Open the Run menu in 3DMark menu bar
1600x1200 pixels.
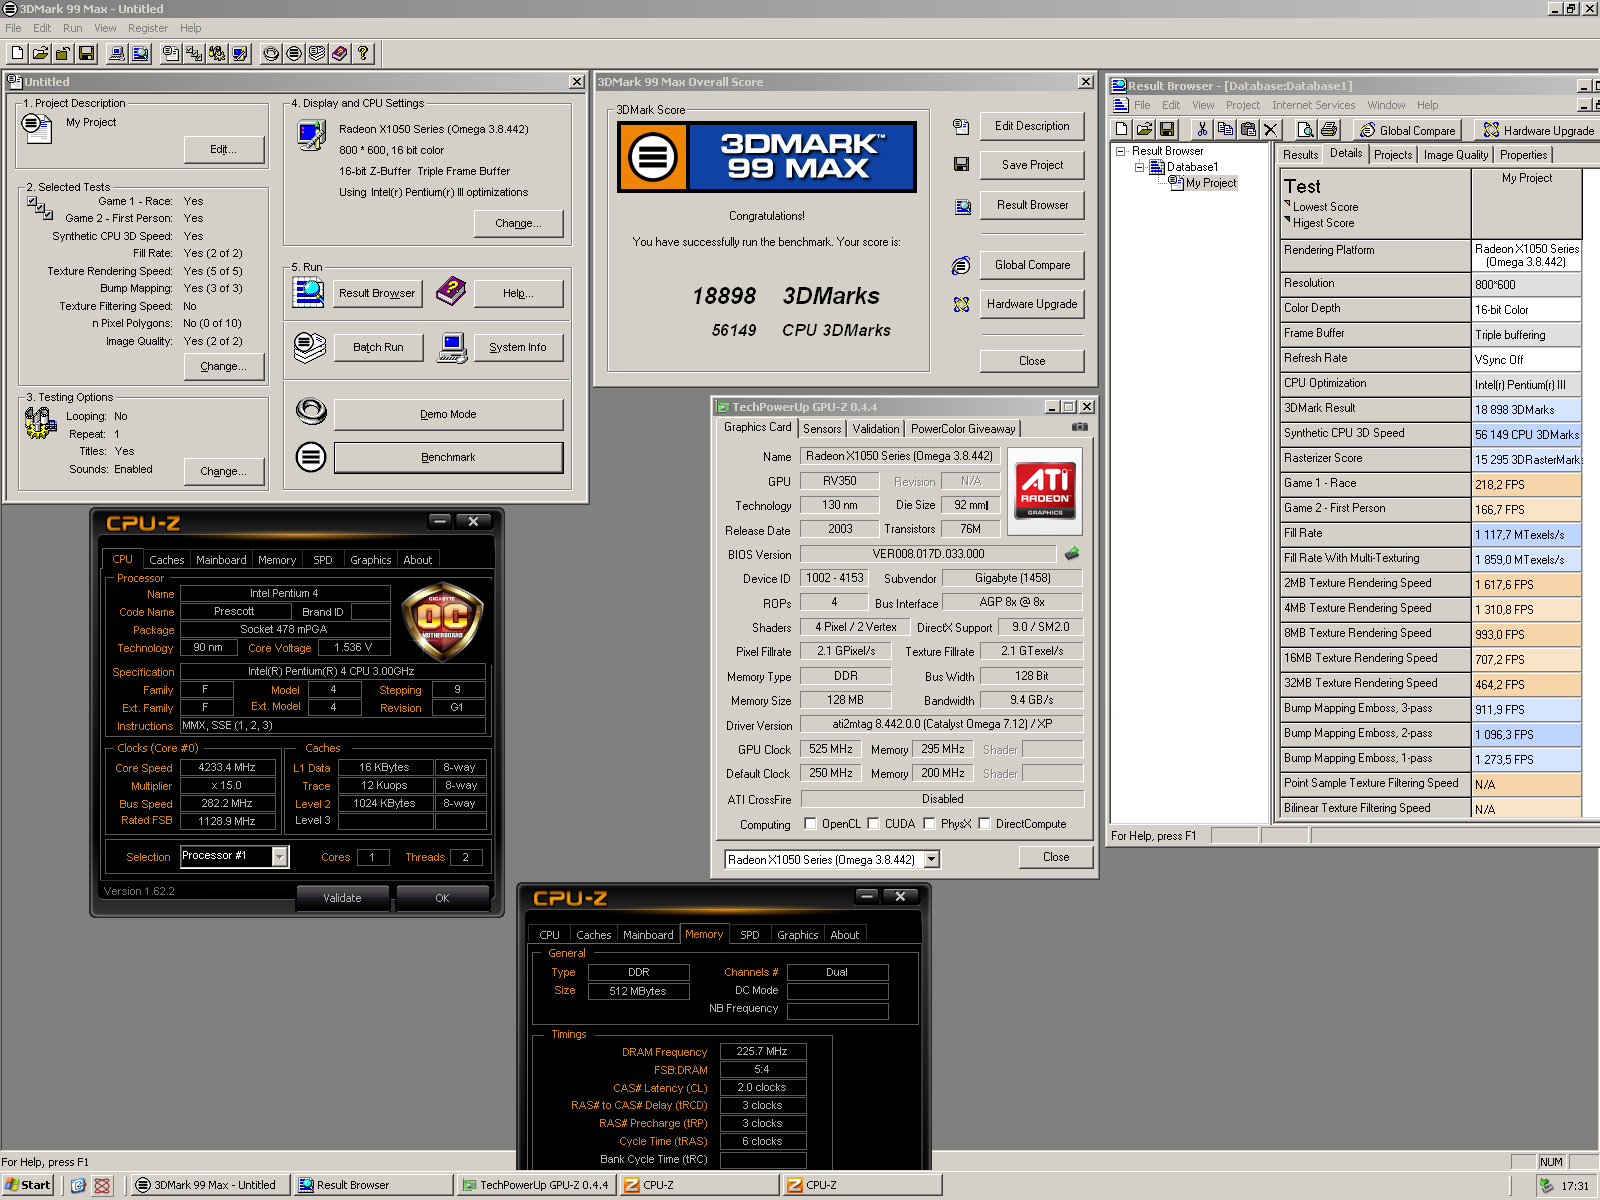(72, 28)
